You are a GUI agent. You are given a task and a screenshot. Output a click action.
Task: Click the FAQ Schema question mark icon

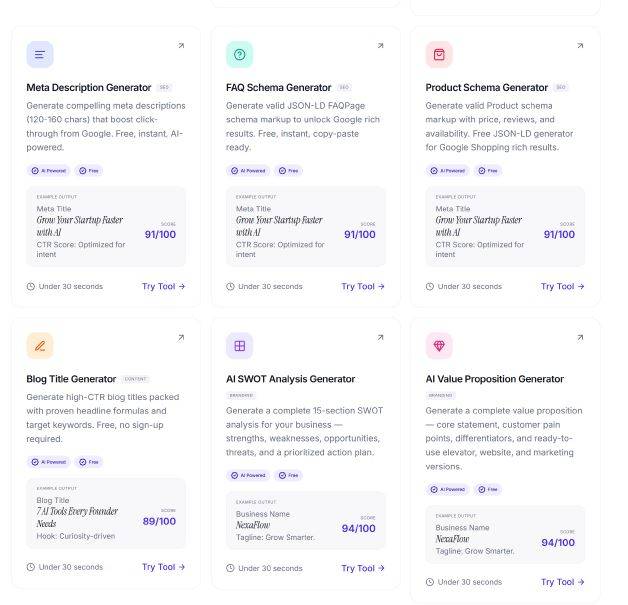240,54
